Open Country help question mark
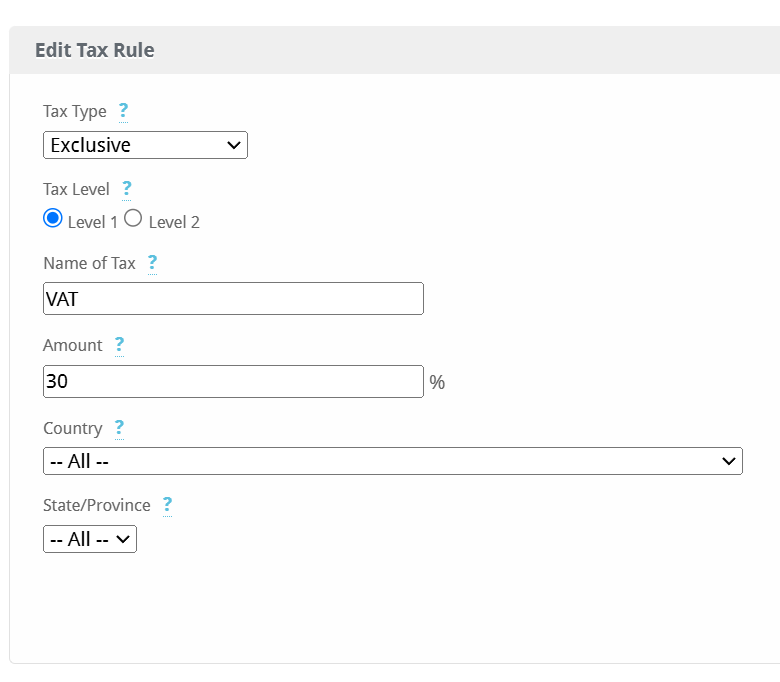 coord(119,428)
